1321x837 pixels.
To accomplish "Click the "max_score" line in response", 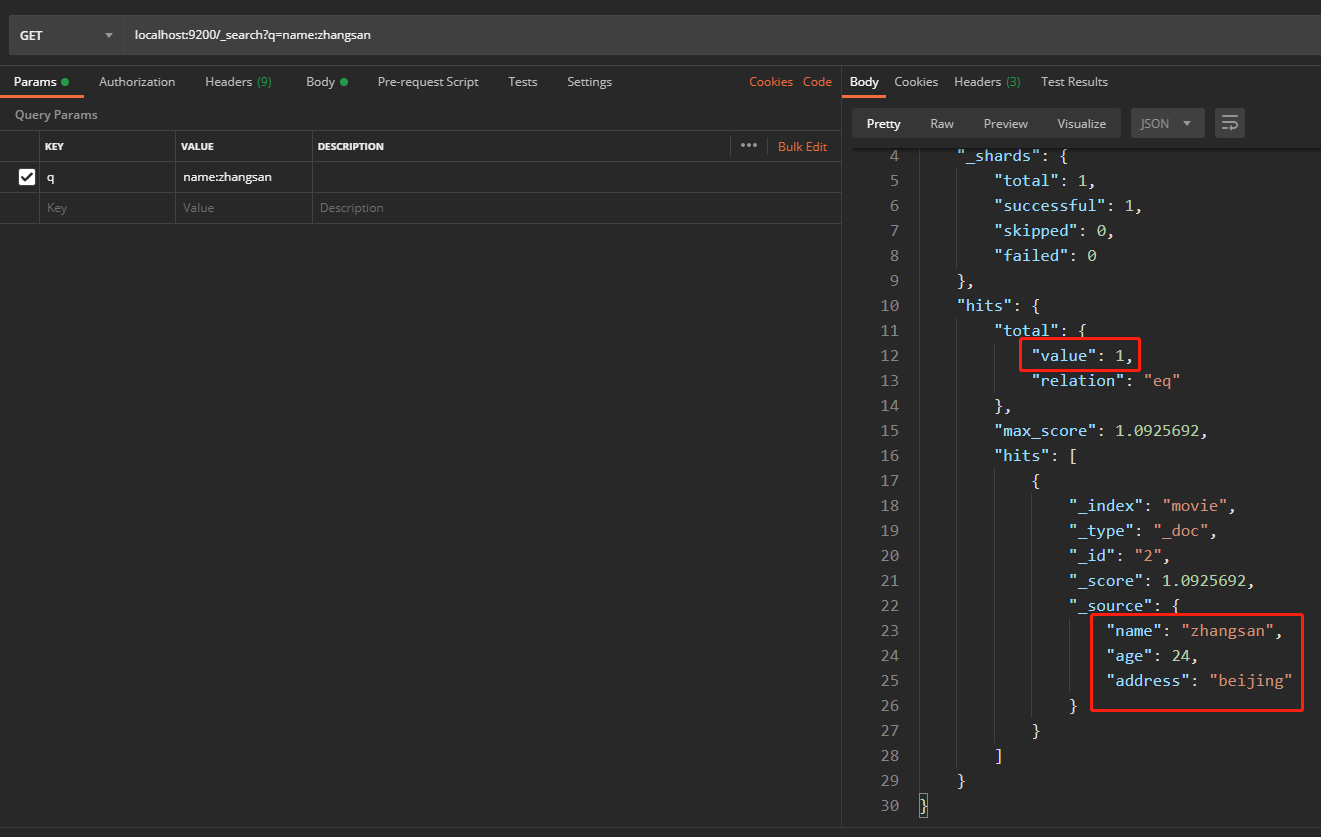I will point(1101,431).
